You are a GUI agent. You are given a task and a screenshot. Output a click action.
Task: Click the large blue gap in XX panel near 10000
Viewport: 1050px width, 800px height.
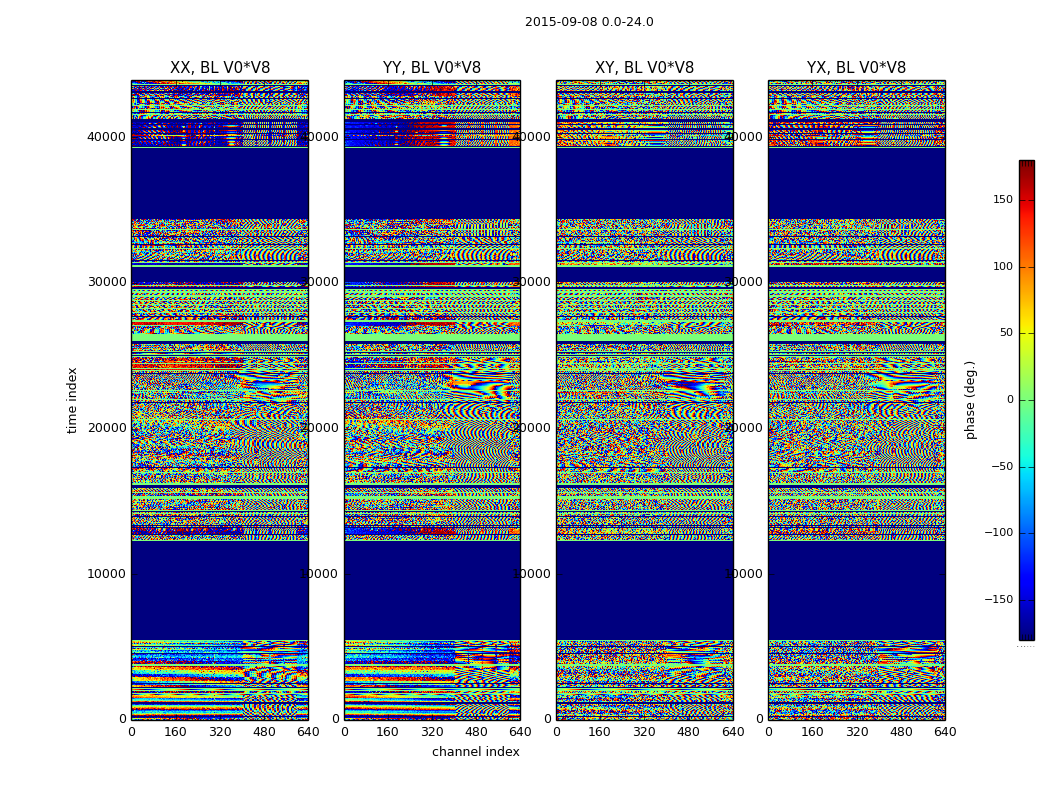coord(220,590)
